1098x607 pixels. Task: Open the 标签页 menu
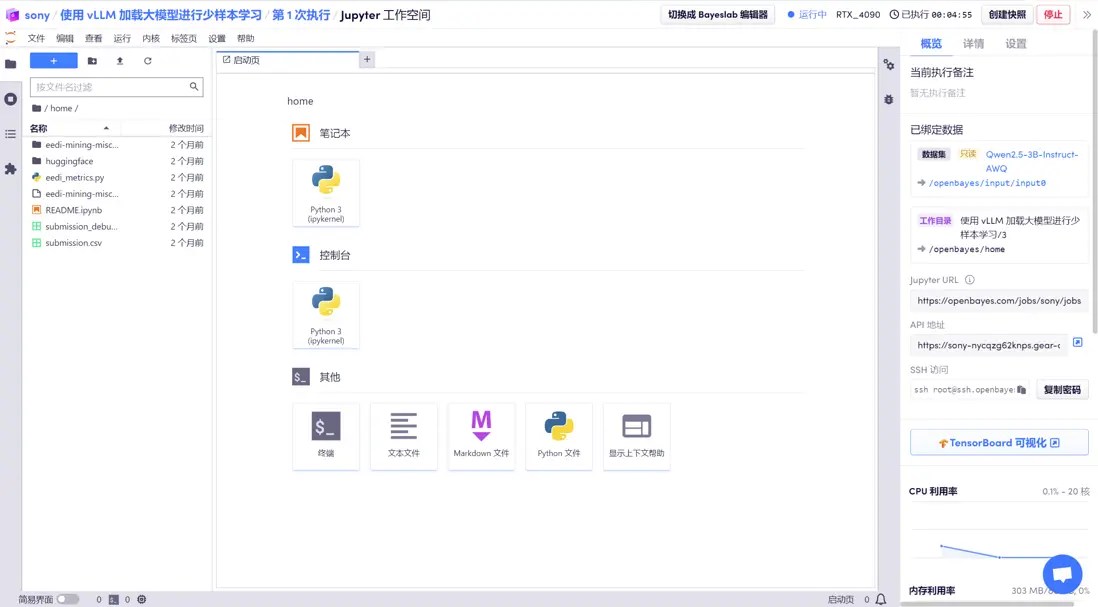pos(184,39)
